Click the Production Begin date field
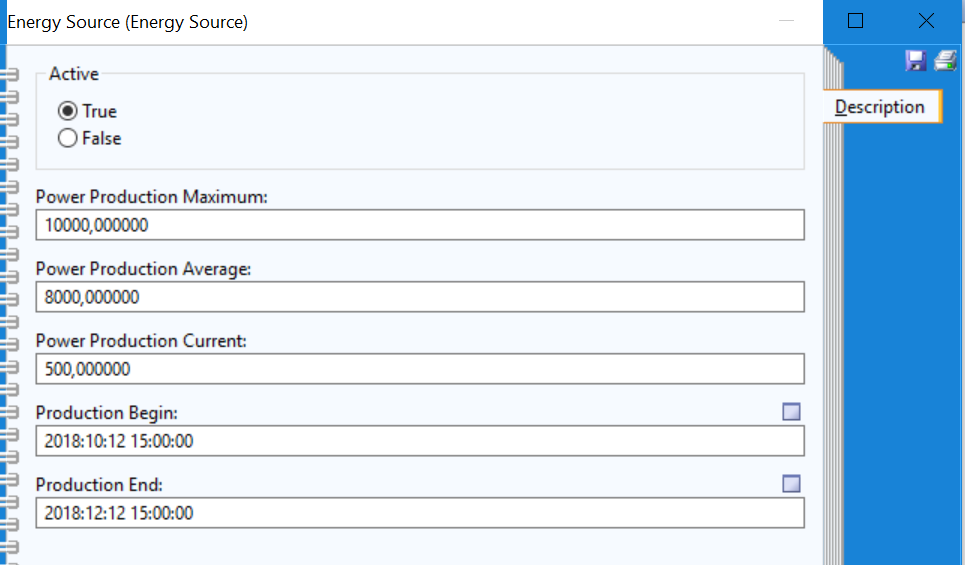The height and width of the screenshot is (565, 965). (x=420, y=441)
